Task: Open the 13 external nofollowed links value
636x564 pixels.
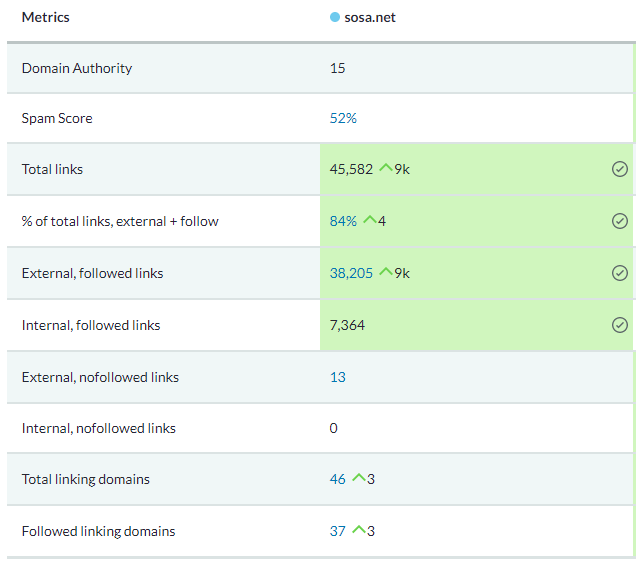Action: (x=337, y=377)
